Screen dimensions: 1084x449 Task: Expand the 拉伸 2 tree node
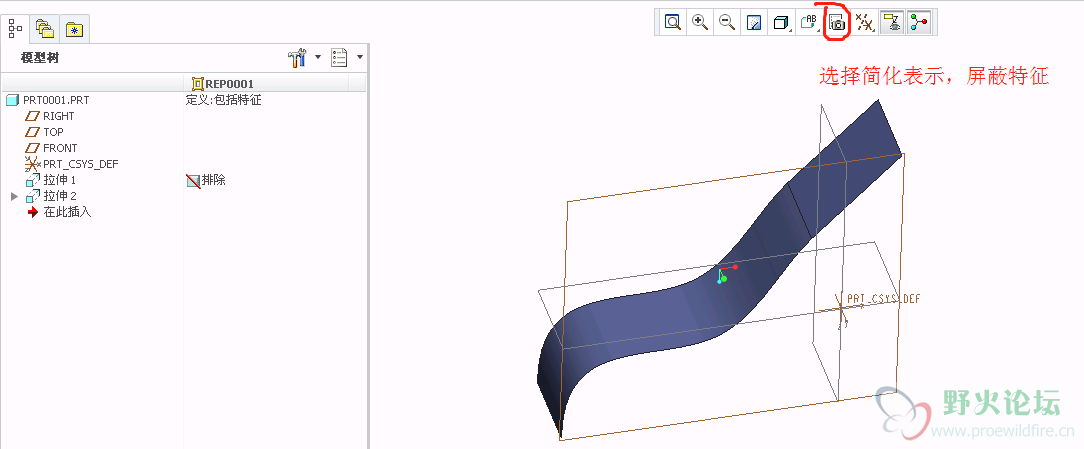pyautogui.click(x=15, y=196)
